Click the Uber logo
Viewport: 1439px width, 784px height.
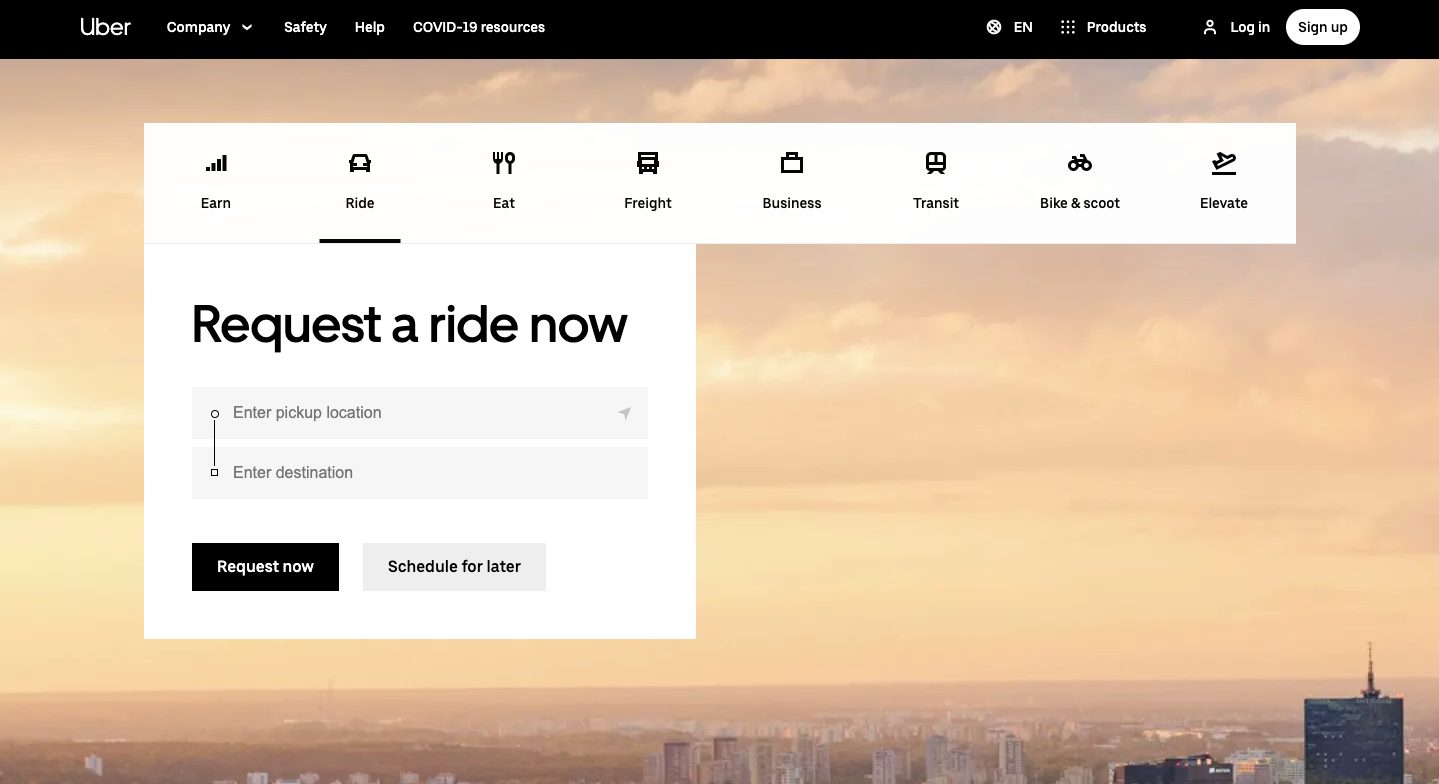[106, 27]
